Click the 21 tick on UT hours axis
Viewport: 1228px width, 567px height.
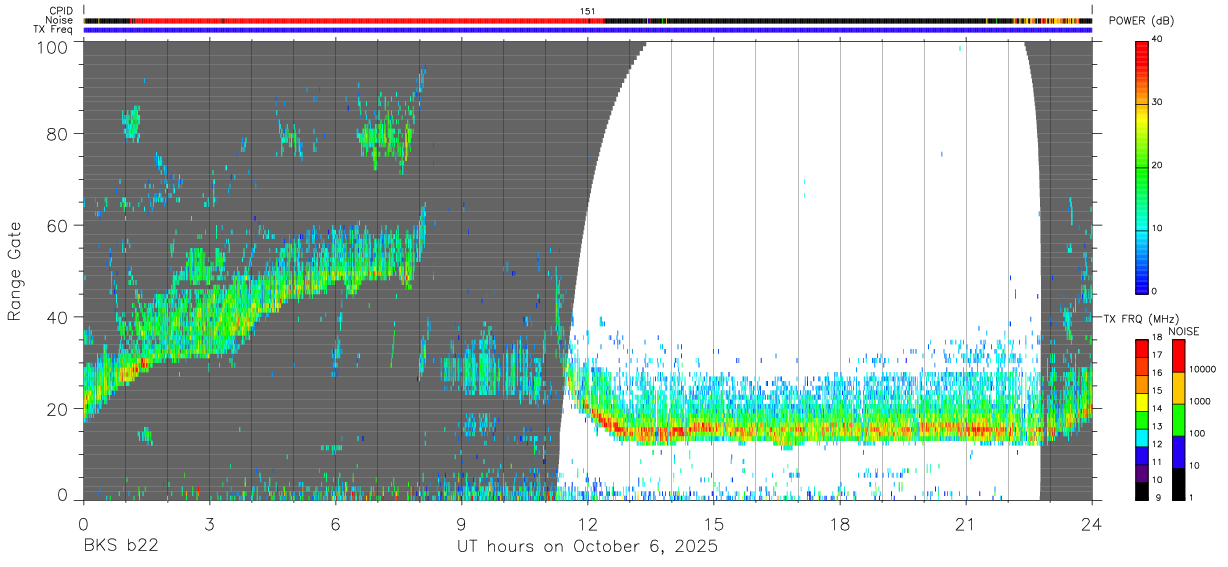tap(966, 523)
